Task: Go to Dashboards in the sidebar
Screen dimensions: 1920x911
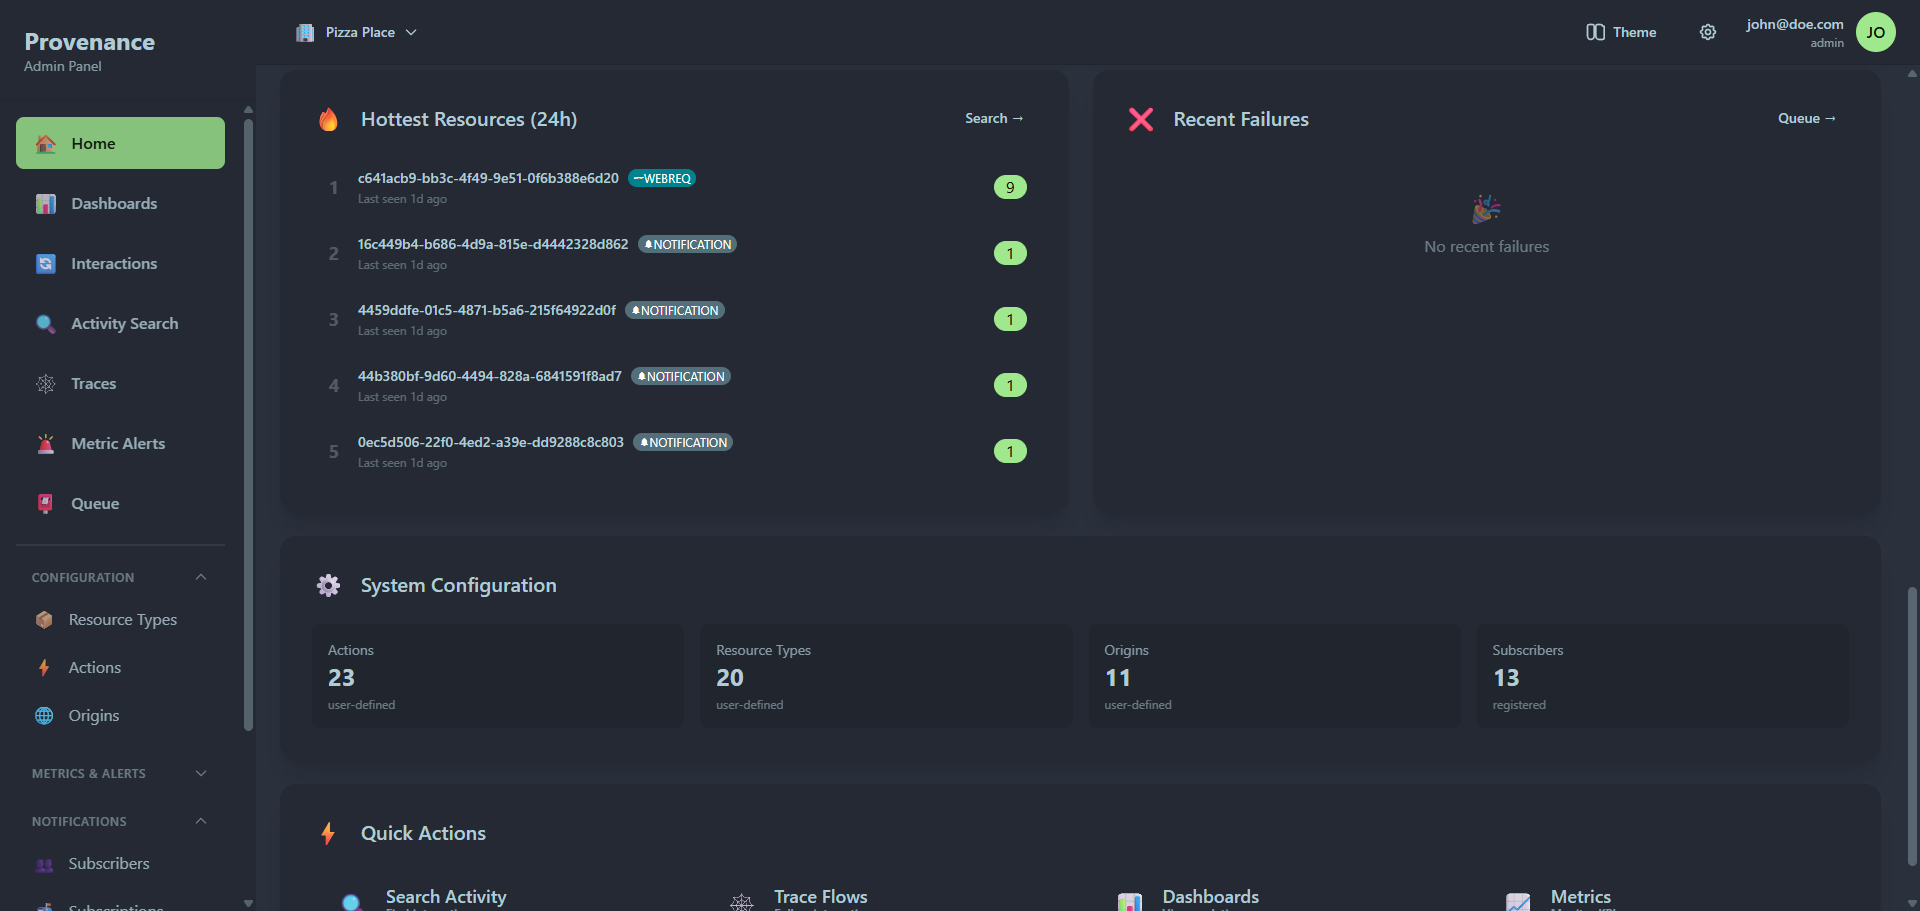Action: [x=114, y=204]
